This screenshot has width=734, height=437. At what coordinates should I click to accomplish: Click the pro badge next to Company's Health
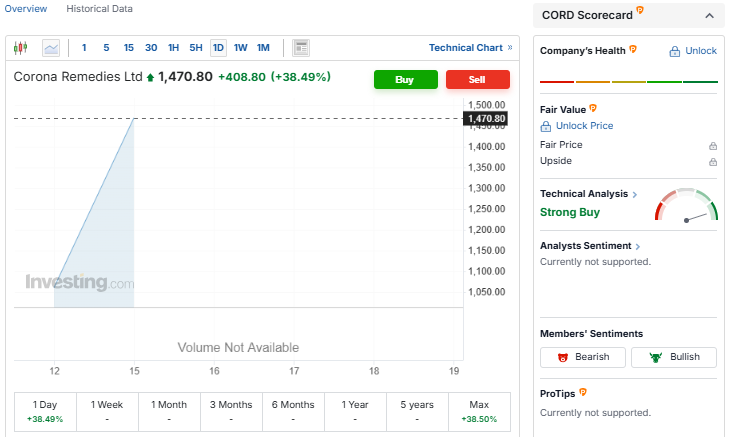click(x=633, y=49)
